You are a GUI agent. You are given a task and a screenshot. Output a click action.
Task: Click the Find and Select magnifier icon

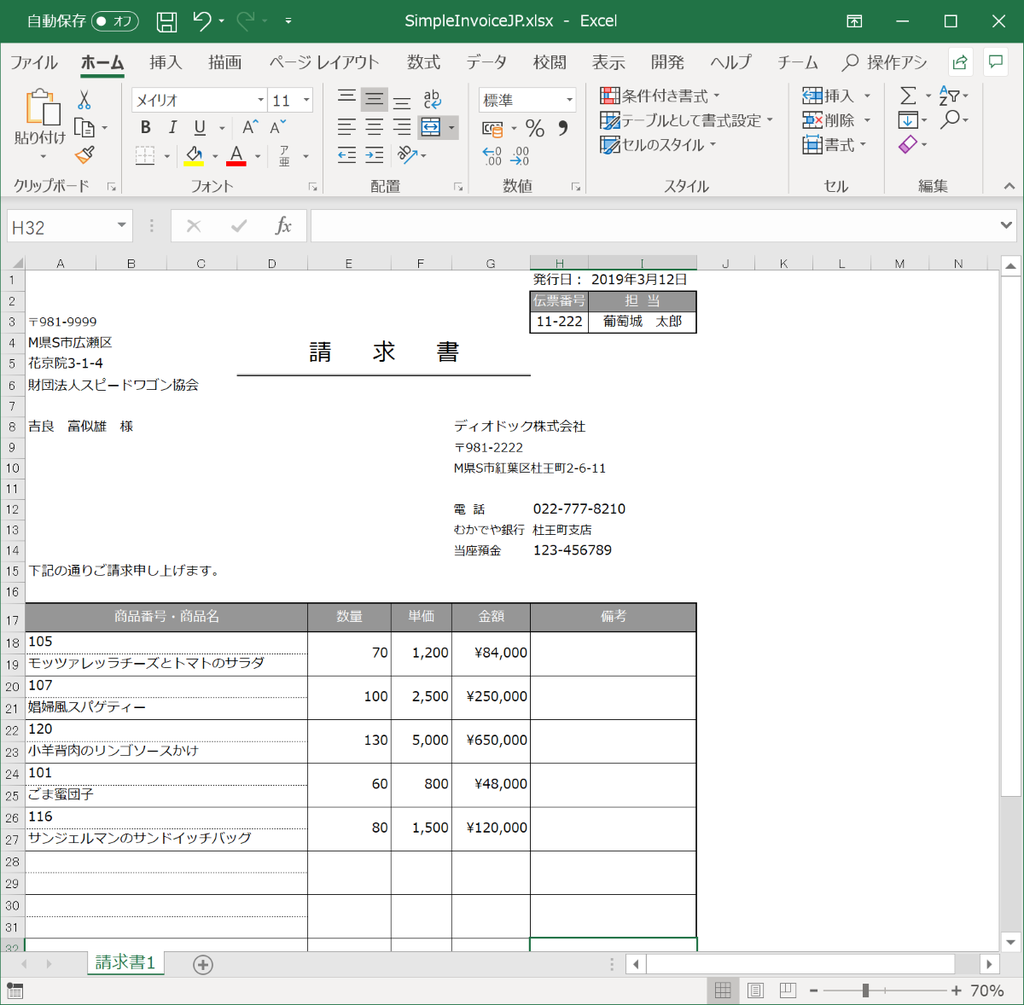pyautogui.click(x=950, y=120)
